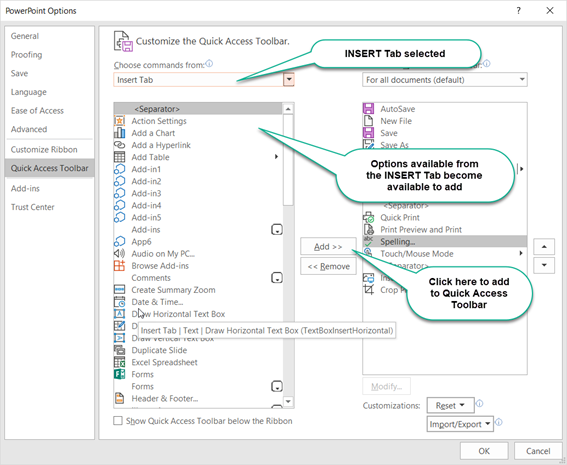Click the Add-in2 icon
The image size is (567, 465).
tap(119, 181)
